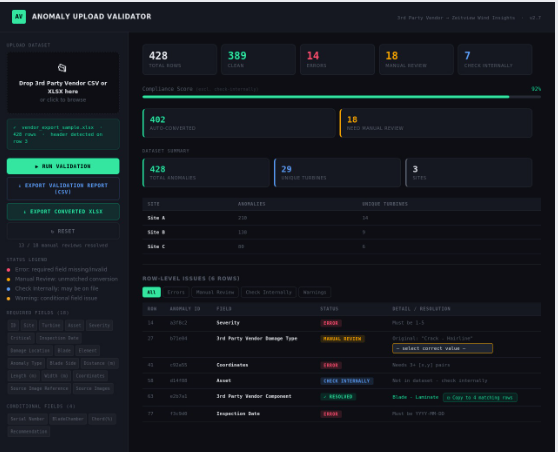Viewport: 558px width, 452px height.
Task: Click the AV logo icon in header
Action: click(x=19, y=17)
